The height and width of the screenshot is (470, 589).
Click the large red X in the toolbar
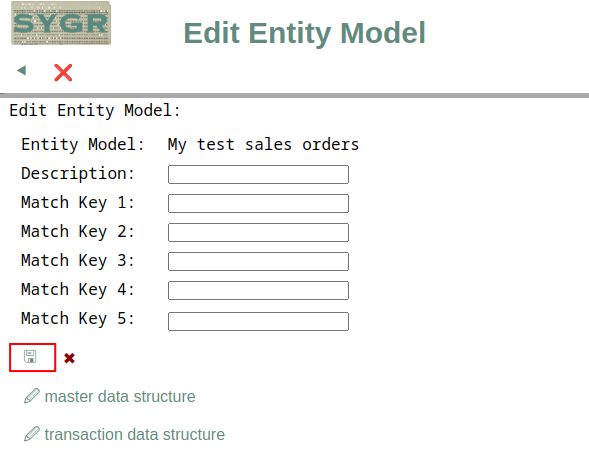pos(63,73)
